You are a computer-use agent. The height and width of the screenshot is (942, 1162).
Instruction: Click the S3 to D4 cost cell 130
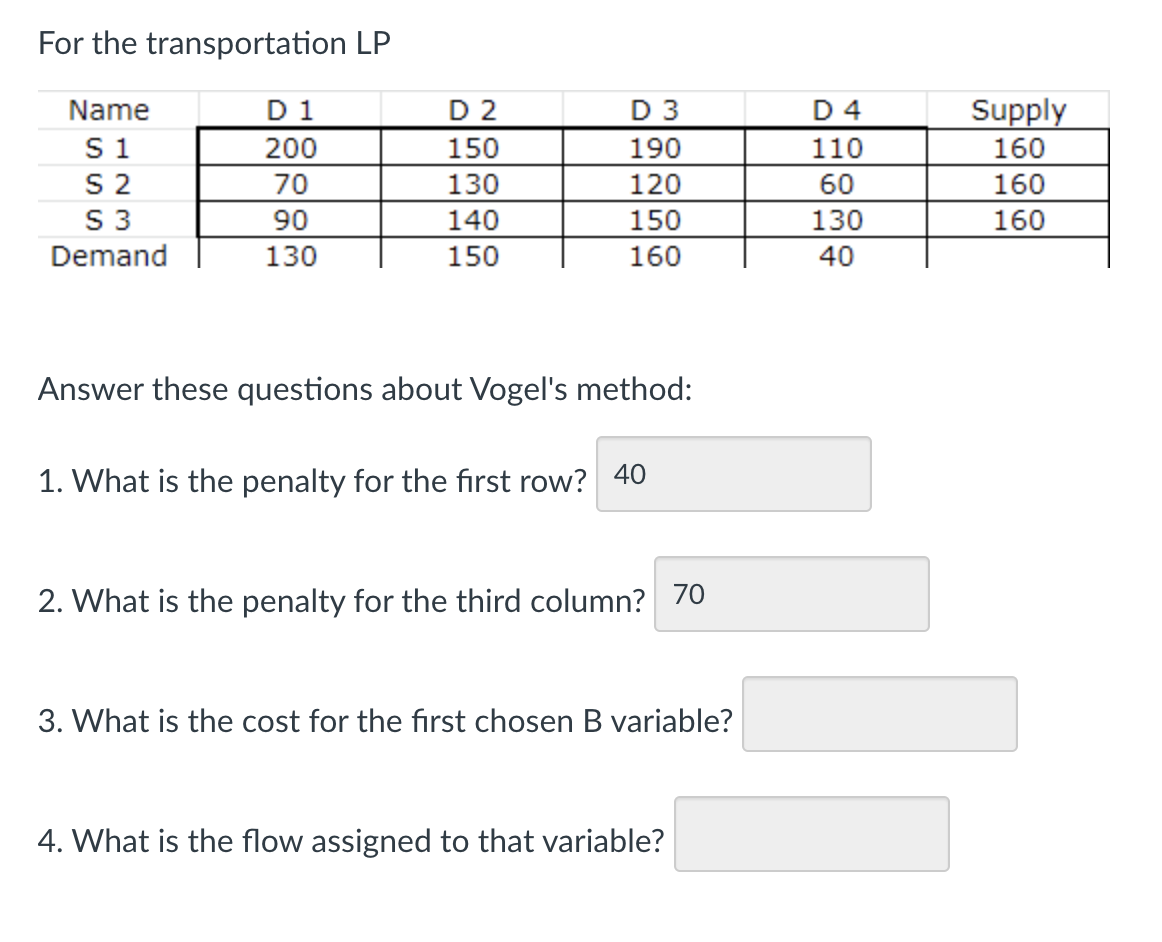[837, 220]
